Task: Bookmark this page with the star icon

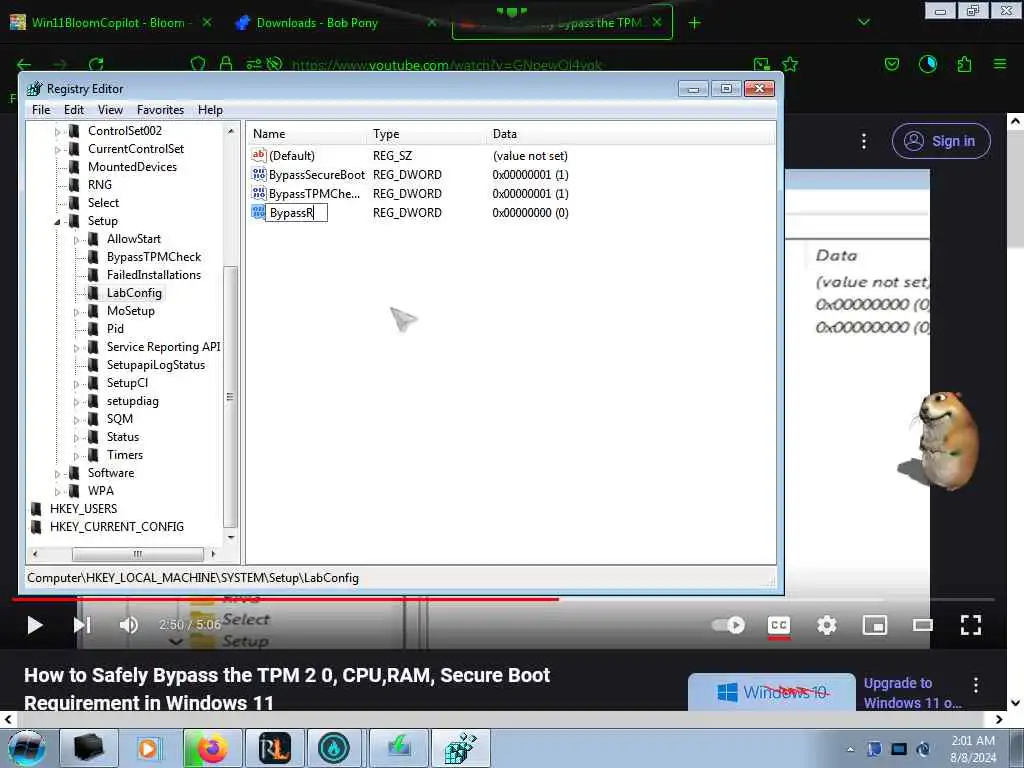Action: [x=790, y=64]
